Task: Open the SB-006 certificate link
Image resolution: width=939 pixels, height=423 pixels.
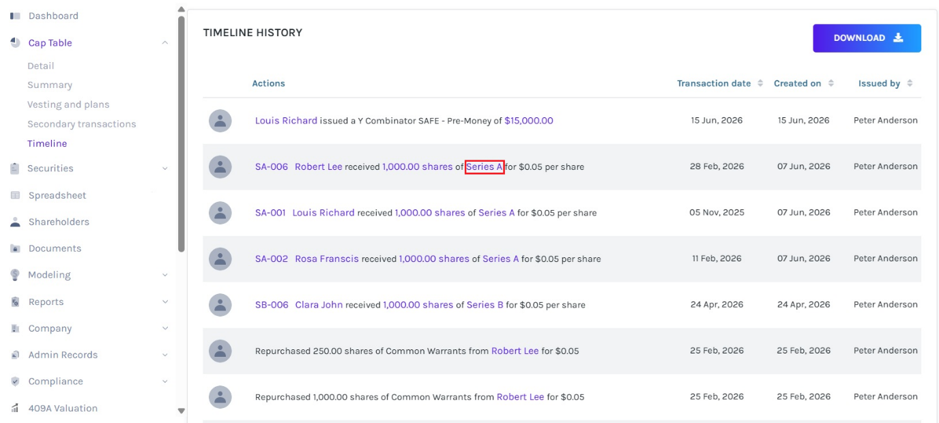Action: (271, 305)
